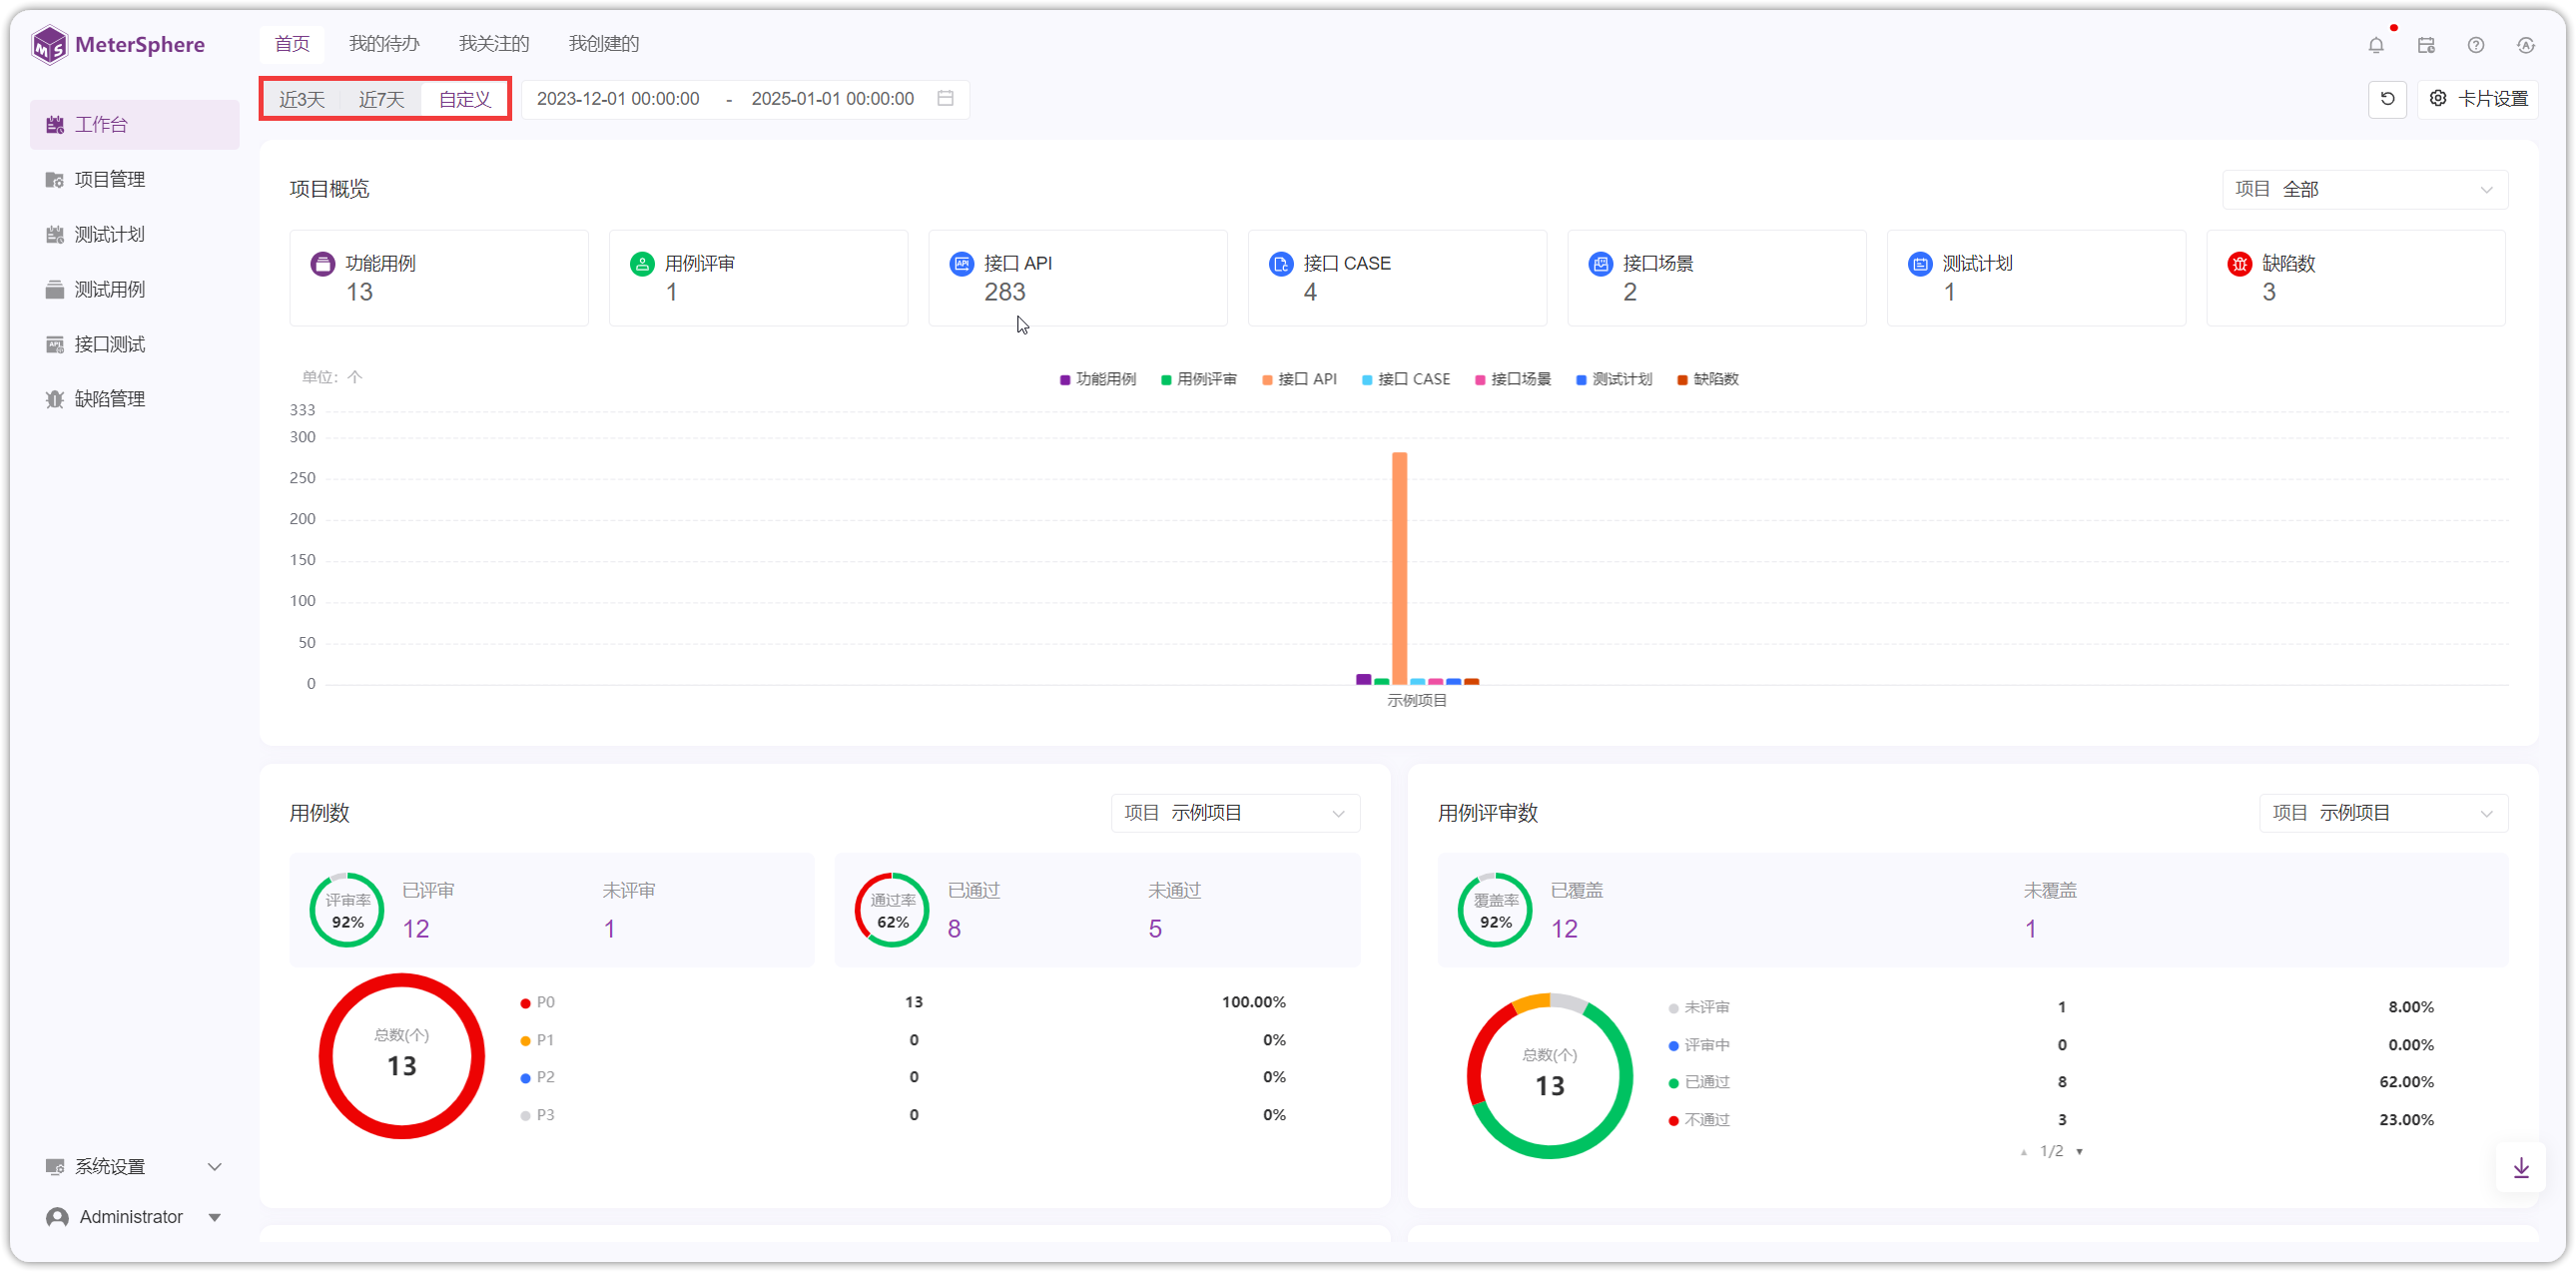Click the MeterSphere logo
Image resolution: width=2576 pixels, height=1272 pixels.
point(118,45)
